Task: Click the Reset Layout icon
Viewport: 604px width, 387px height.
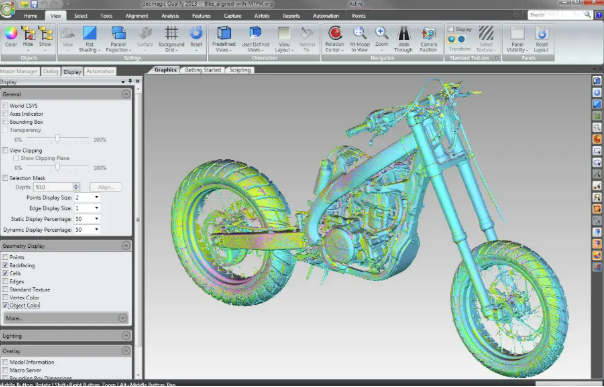Action: (541, 33)
